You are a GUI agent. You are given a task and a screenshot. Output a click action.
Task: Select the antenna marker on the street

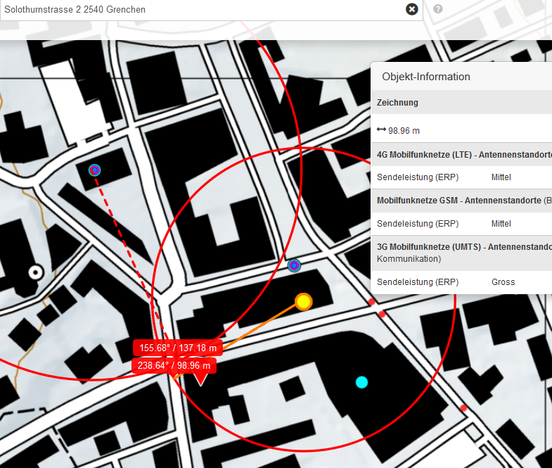click(x=294, y=266)
